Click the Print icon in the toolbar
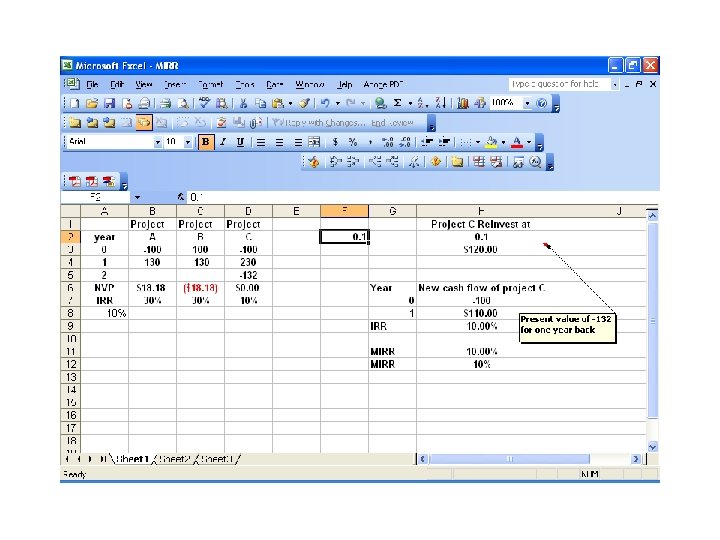Image resolution: width=720 pixels, height=540 pixels. 165,104
